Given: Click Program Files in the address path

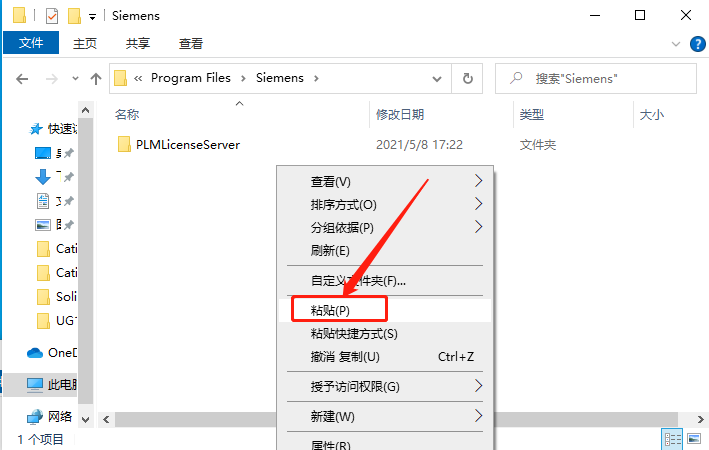Looking at the screenshot, I should coord(191,78).
